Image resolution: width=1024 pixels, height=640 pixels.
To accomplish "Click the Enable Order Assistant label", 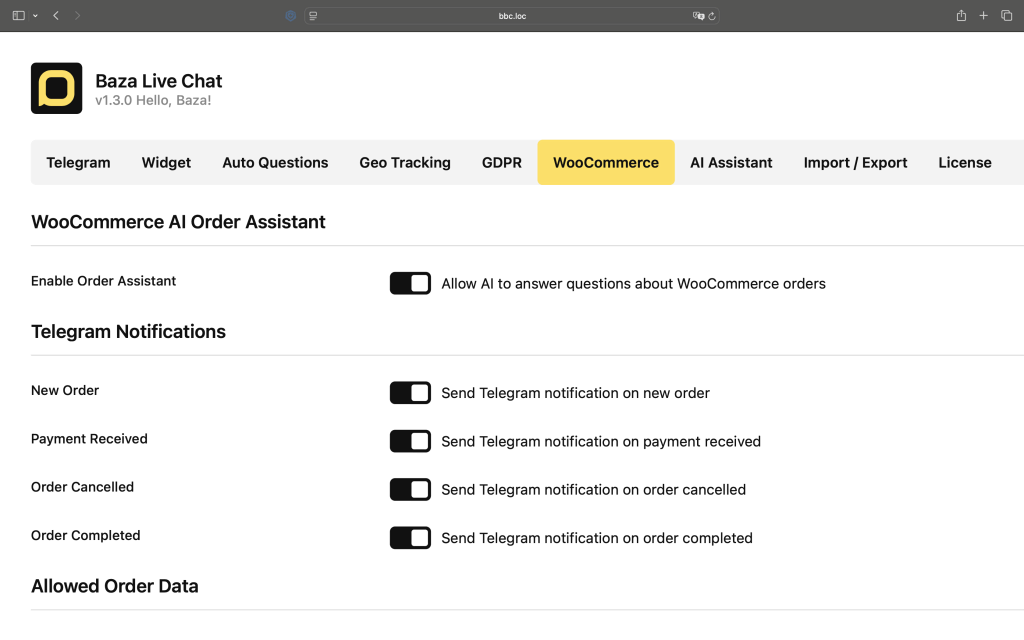I will point(103,281).
